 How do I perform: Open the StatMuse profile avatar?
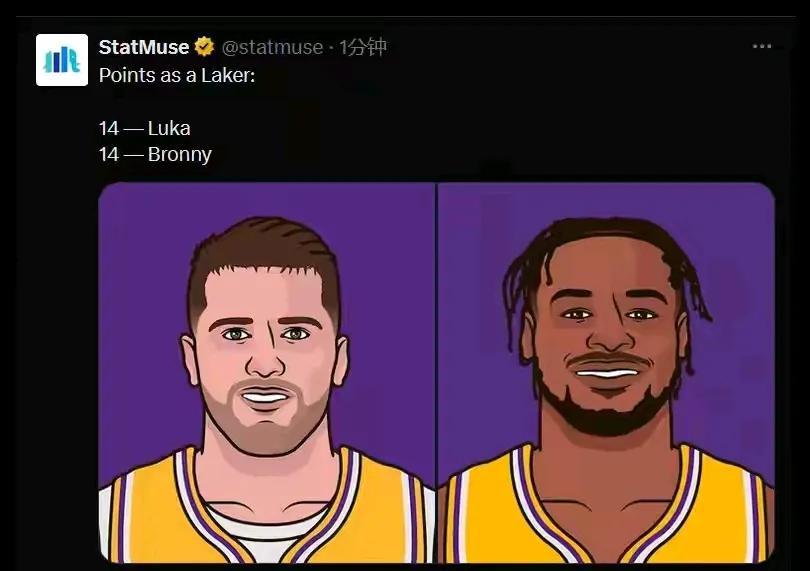tap(62, 60)
